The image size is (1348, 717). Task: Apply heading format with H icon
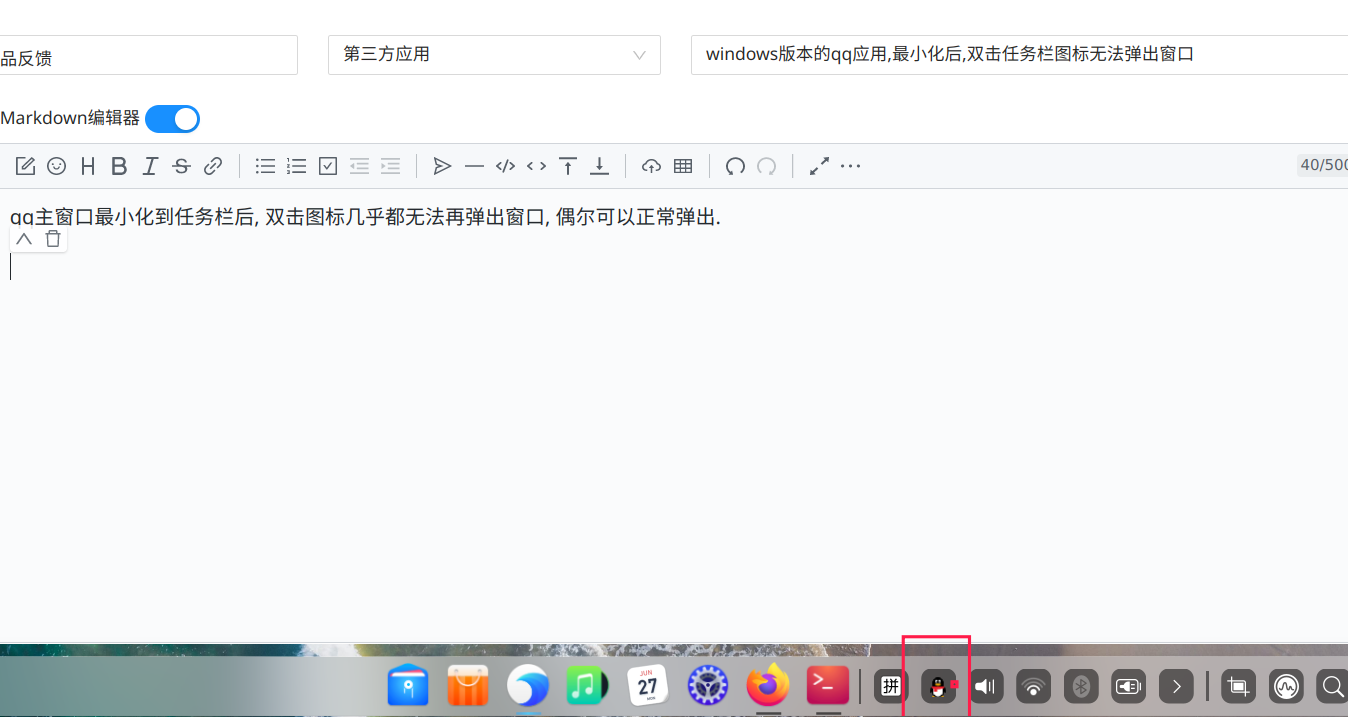pos(88,166)
